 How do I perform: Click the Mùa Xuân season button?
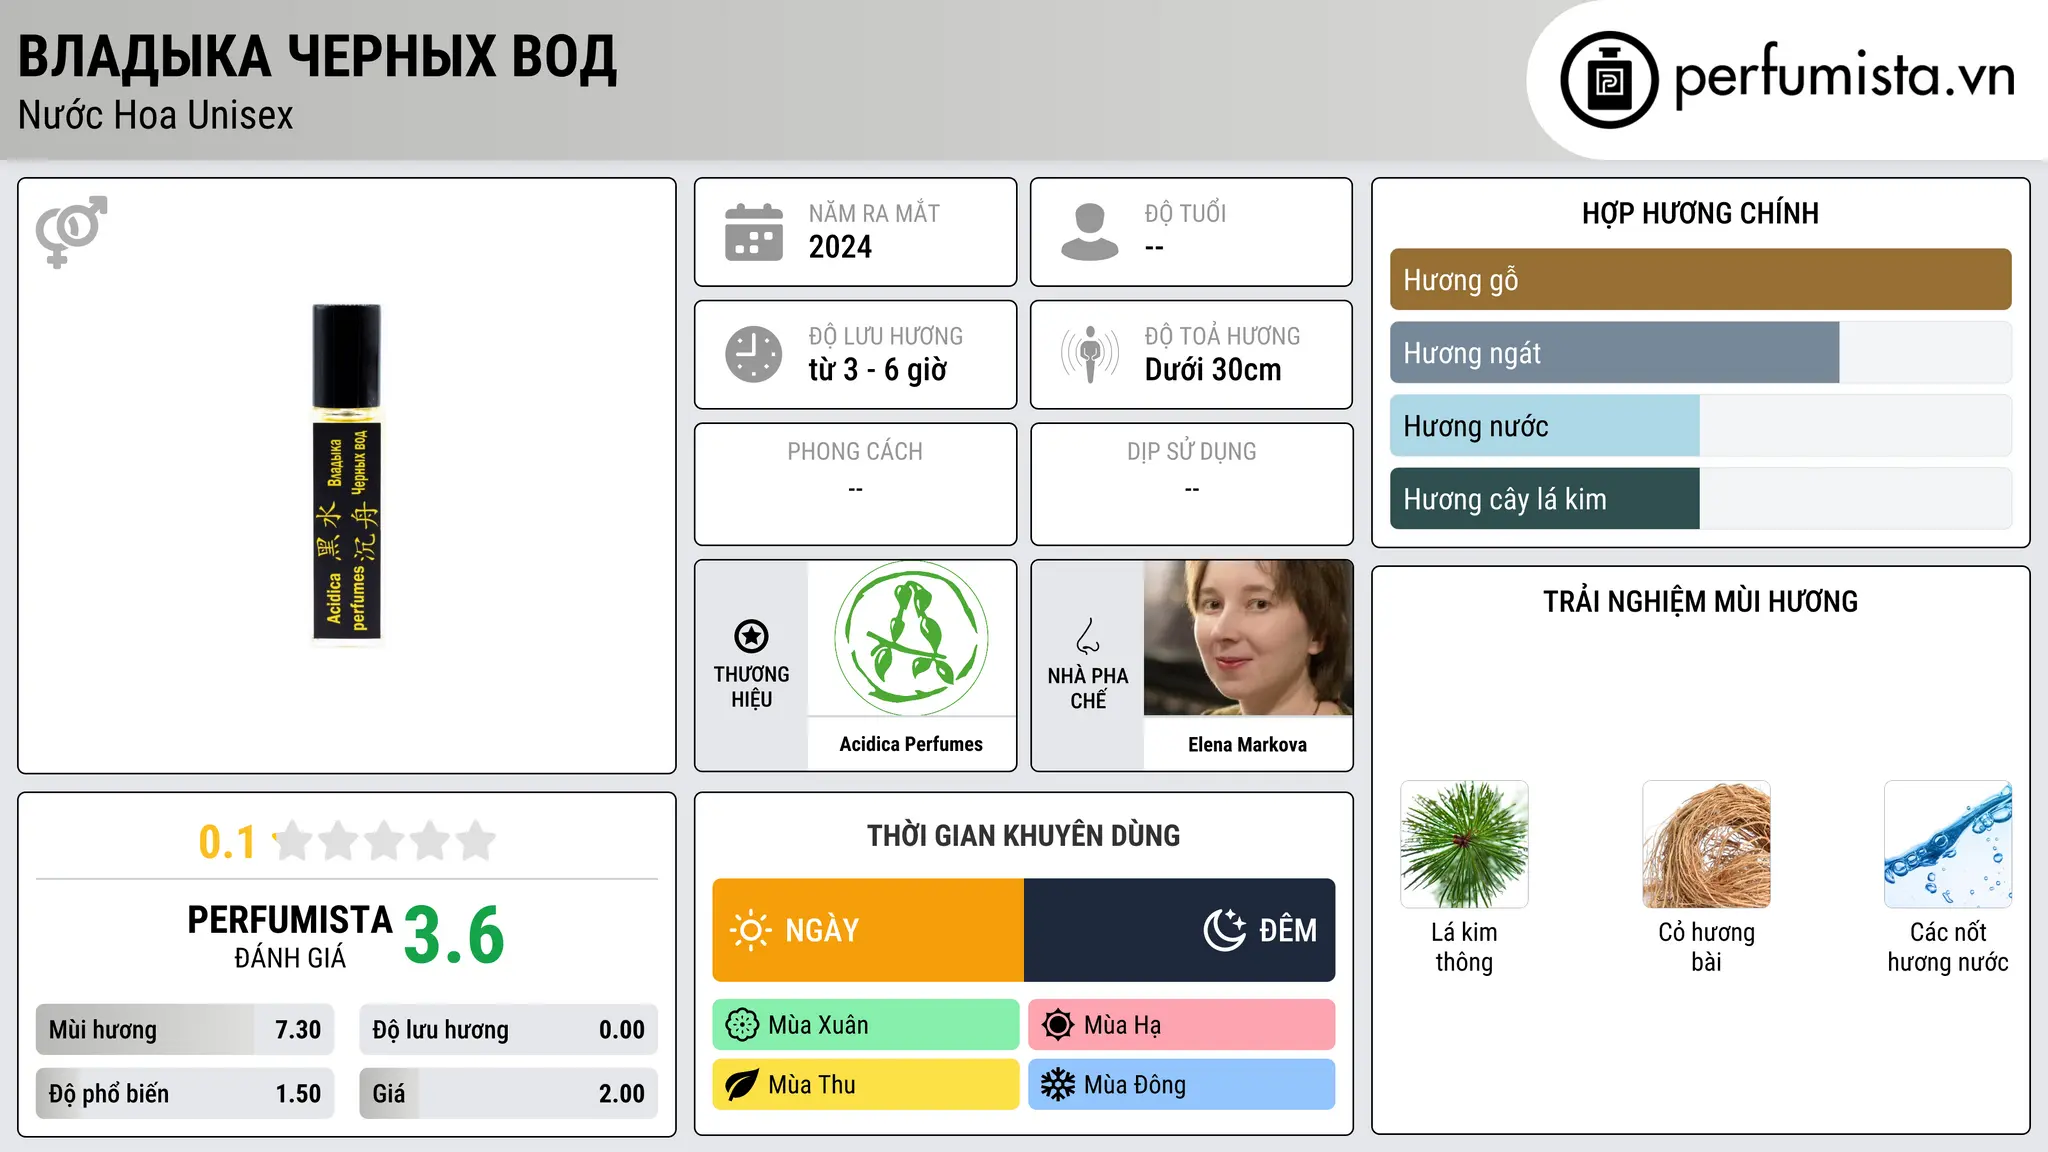[x=866, y=1025]
